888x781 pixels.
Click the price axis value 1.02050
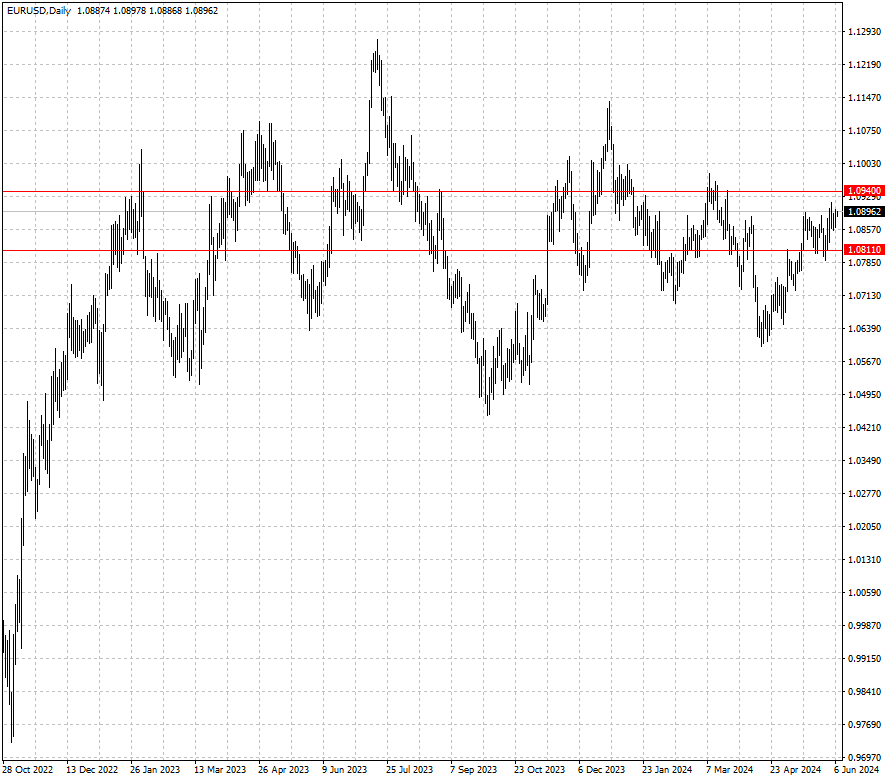(x=864, y=527)
